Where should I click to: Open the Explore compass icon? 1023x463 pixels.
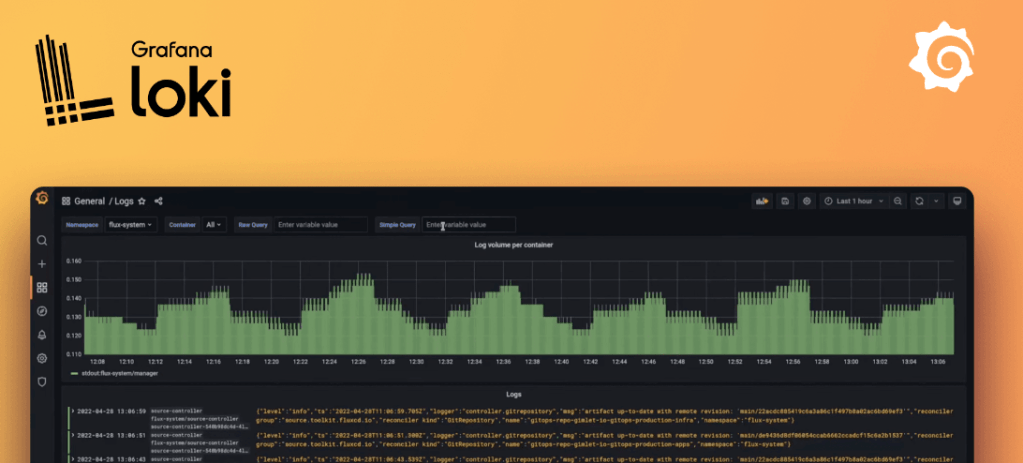point(42,311)
